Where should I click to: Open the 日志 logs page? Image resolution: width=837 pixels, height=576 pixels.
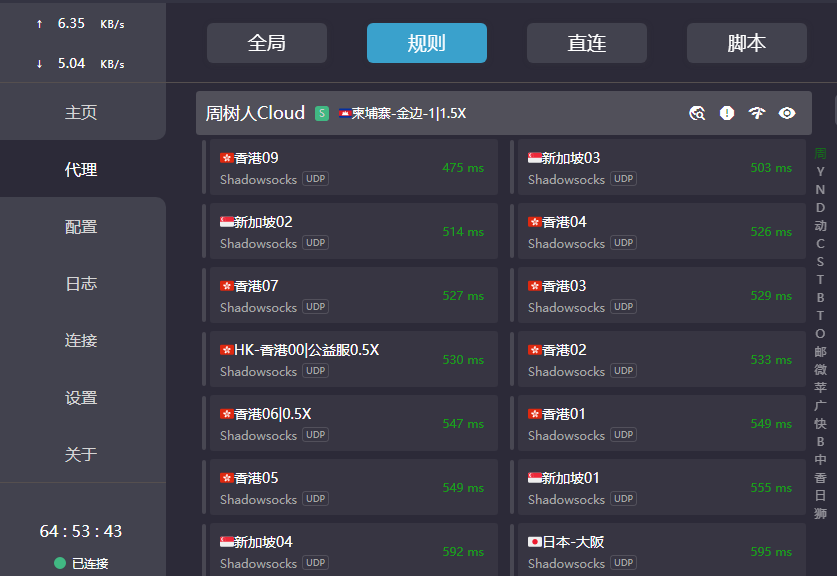[x=81, y=284]
